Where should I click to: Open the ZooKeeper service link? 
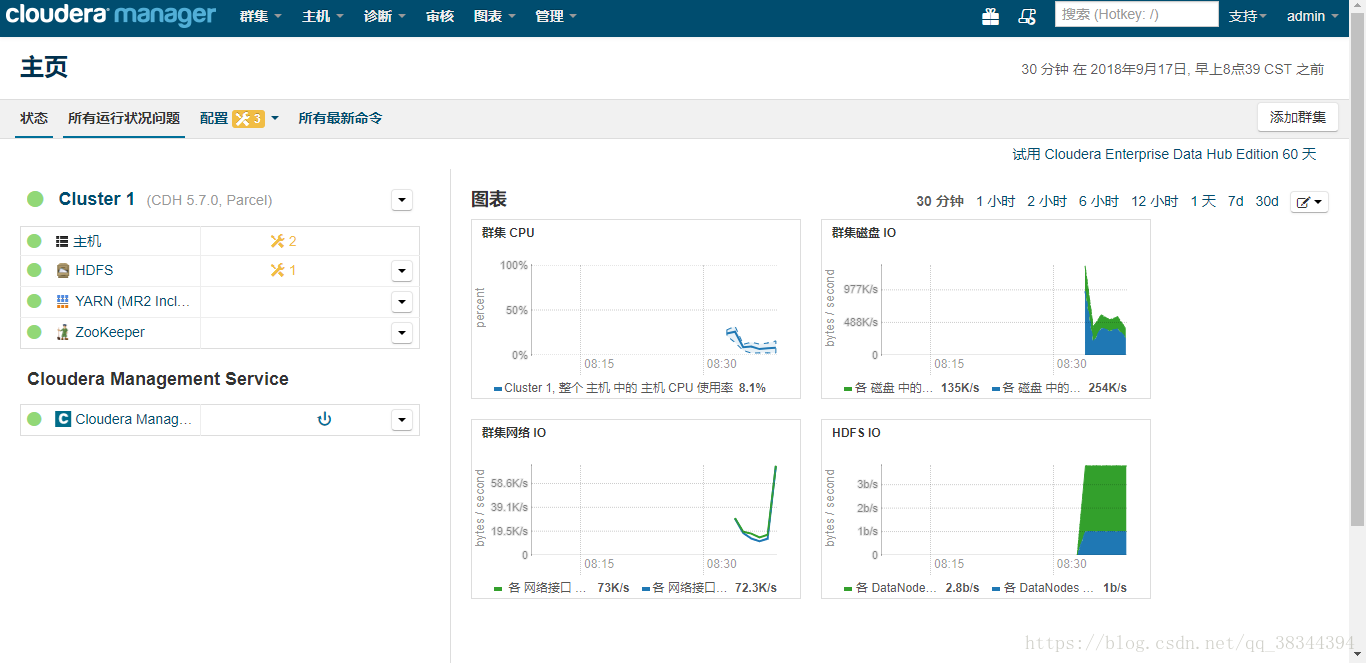pyautogui.click(x=110, y=332)
